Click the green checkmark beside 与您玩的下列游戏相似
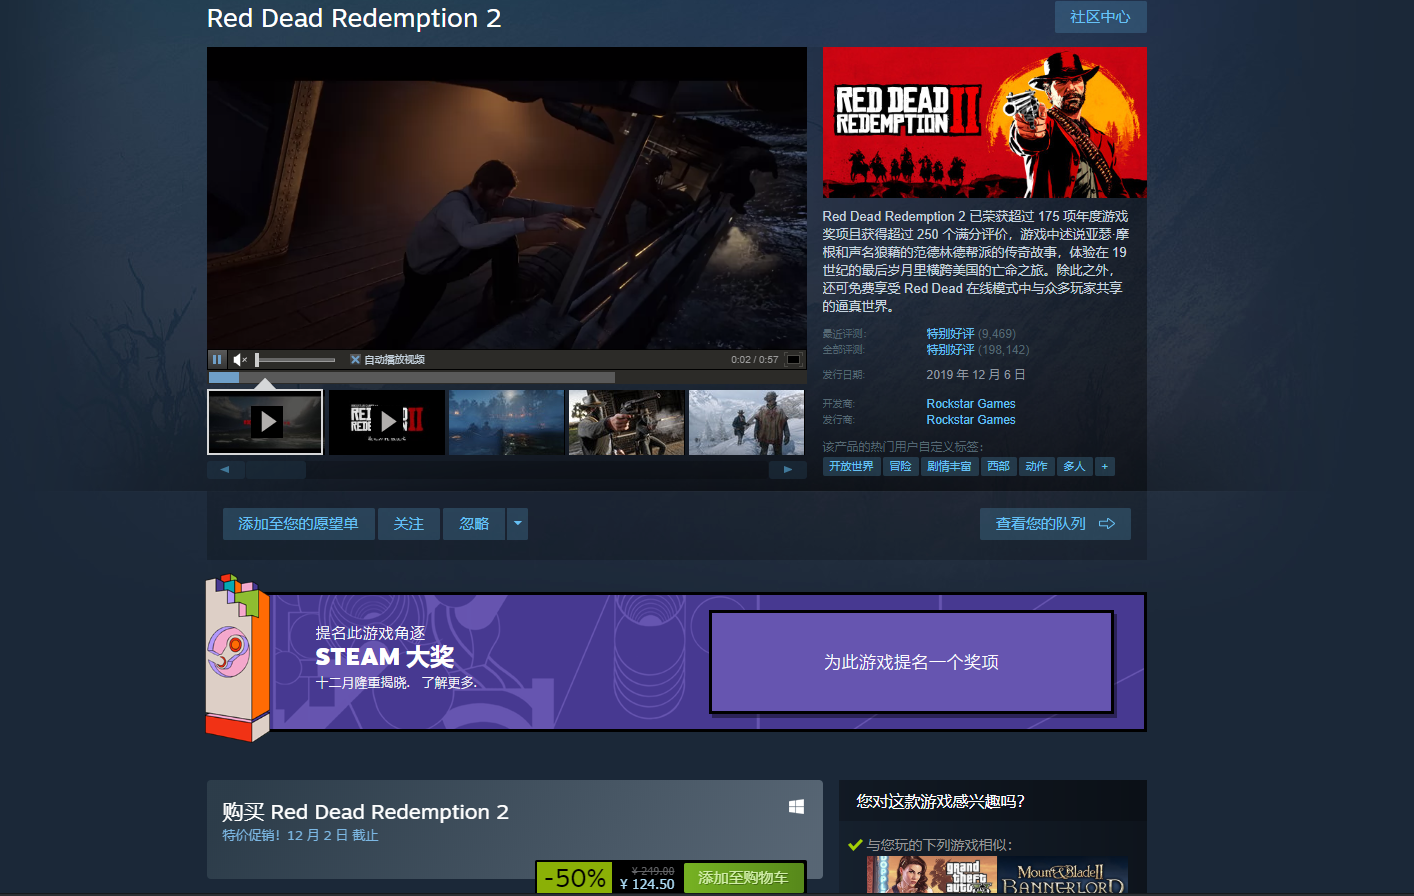Viewport: 1414px width, 896px height. click(x=855, y=845)
